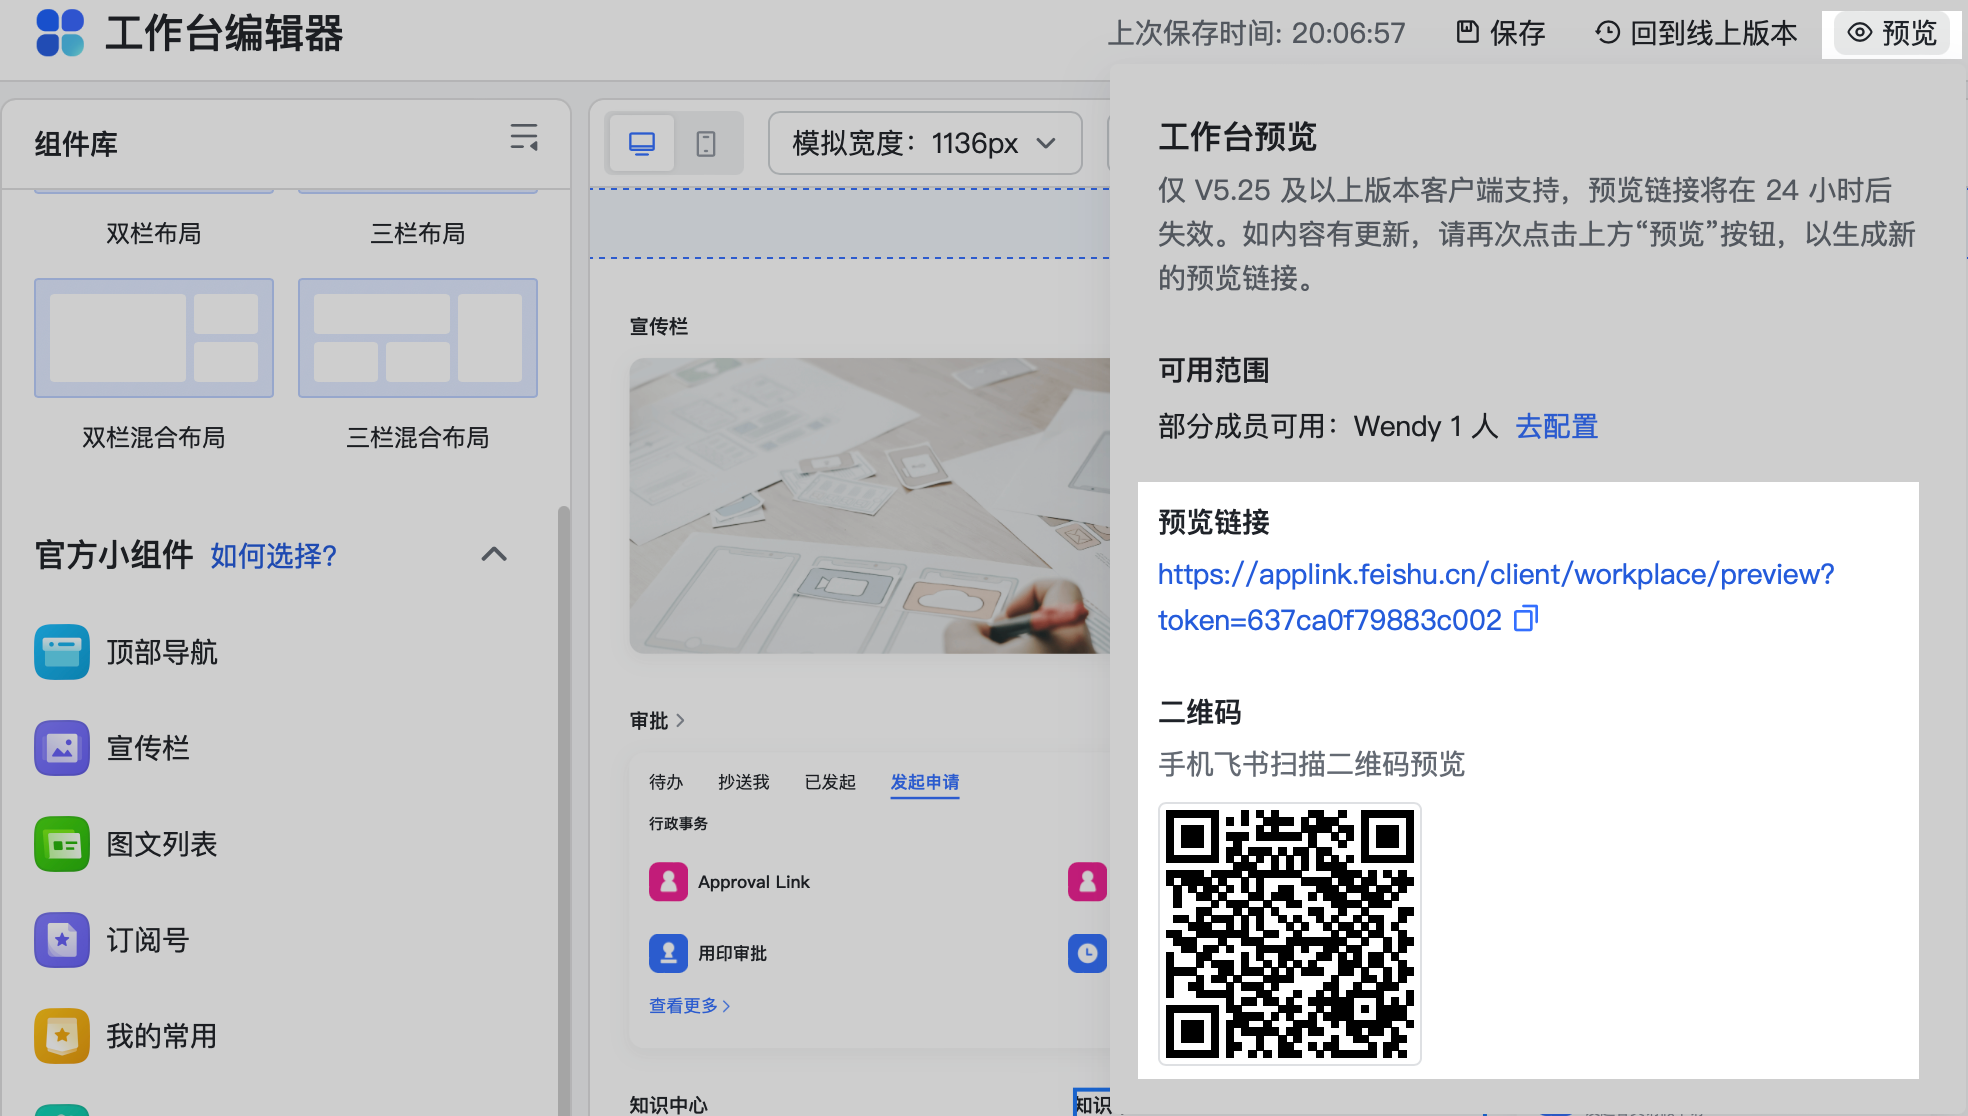Click the 双栏布局 label

tap(154, 233)
